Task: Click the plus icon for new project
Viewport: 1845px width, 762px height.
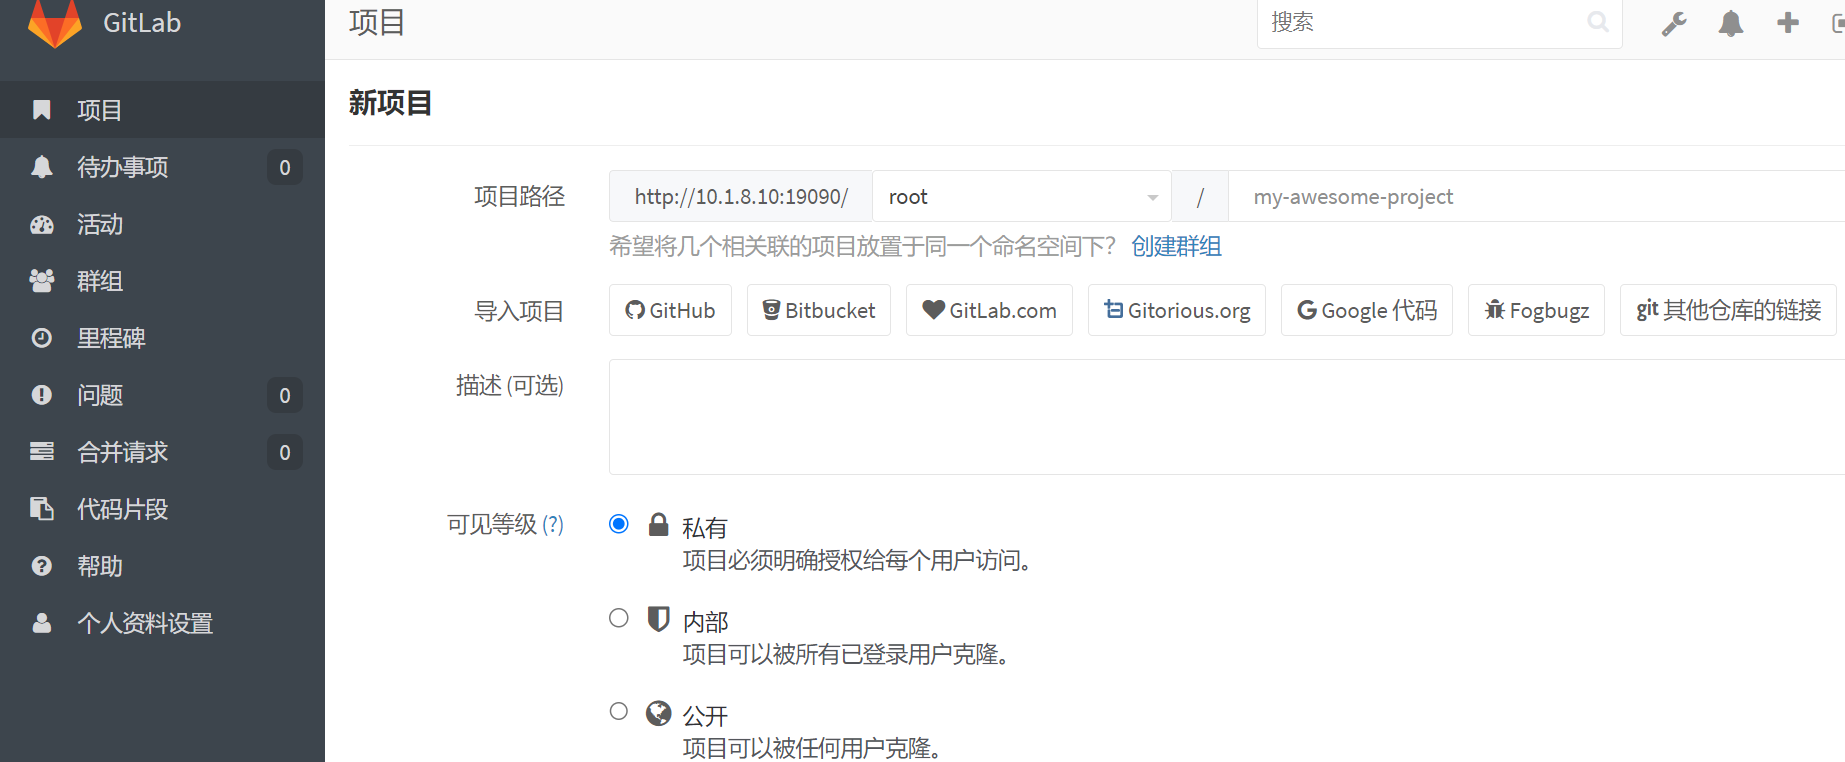Action: (x=1788, y=22)
